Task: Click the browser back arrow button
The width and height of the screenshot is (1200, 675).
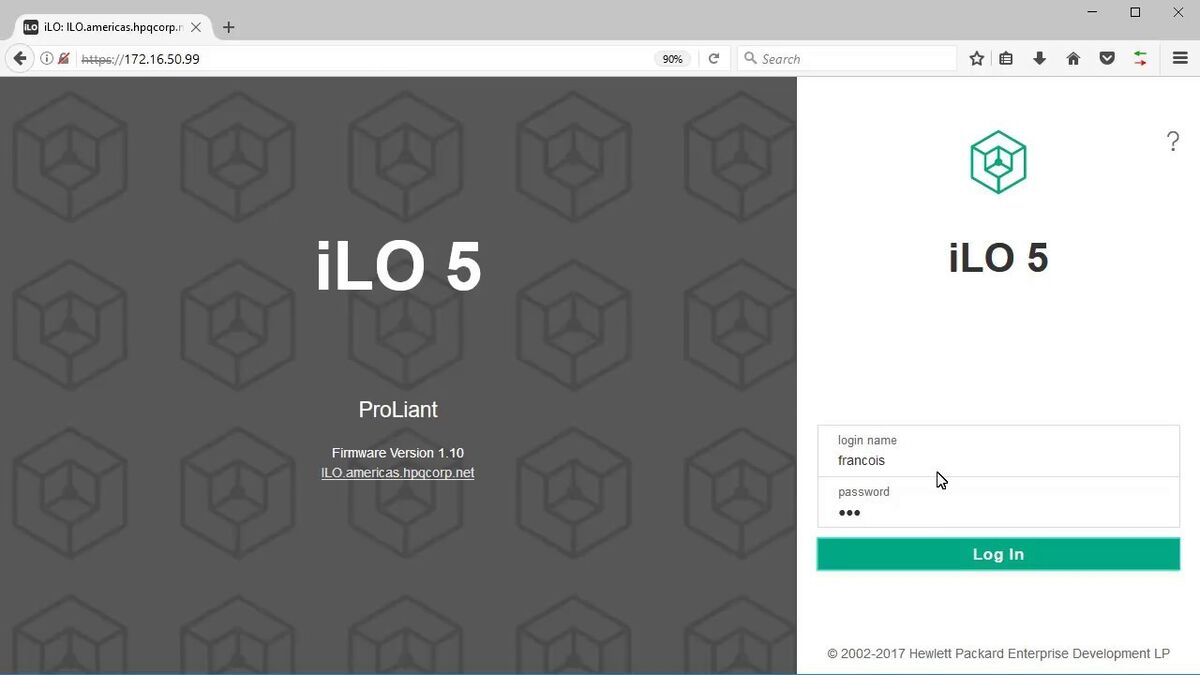Action: tap(19, 59)
